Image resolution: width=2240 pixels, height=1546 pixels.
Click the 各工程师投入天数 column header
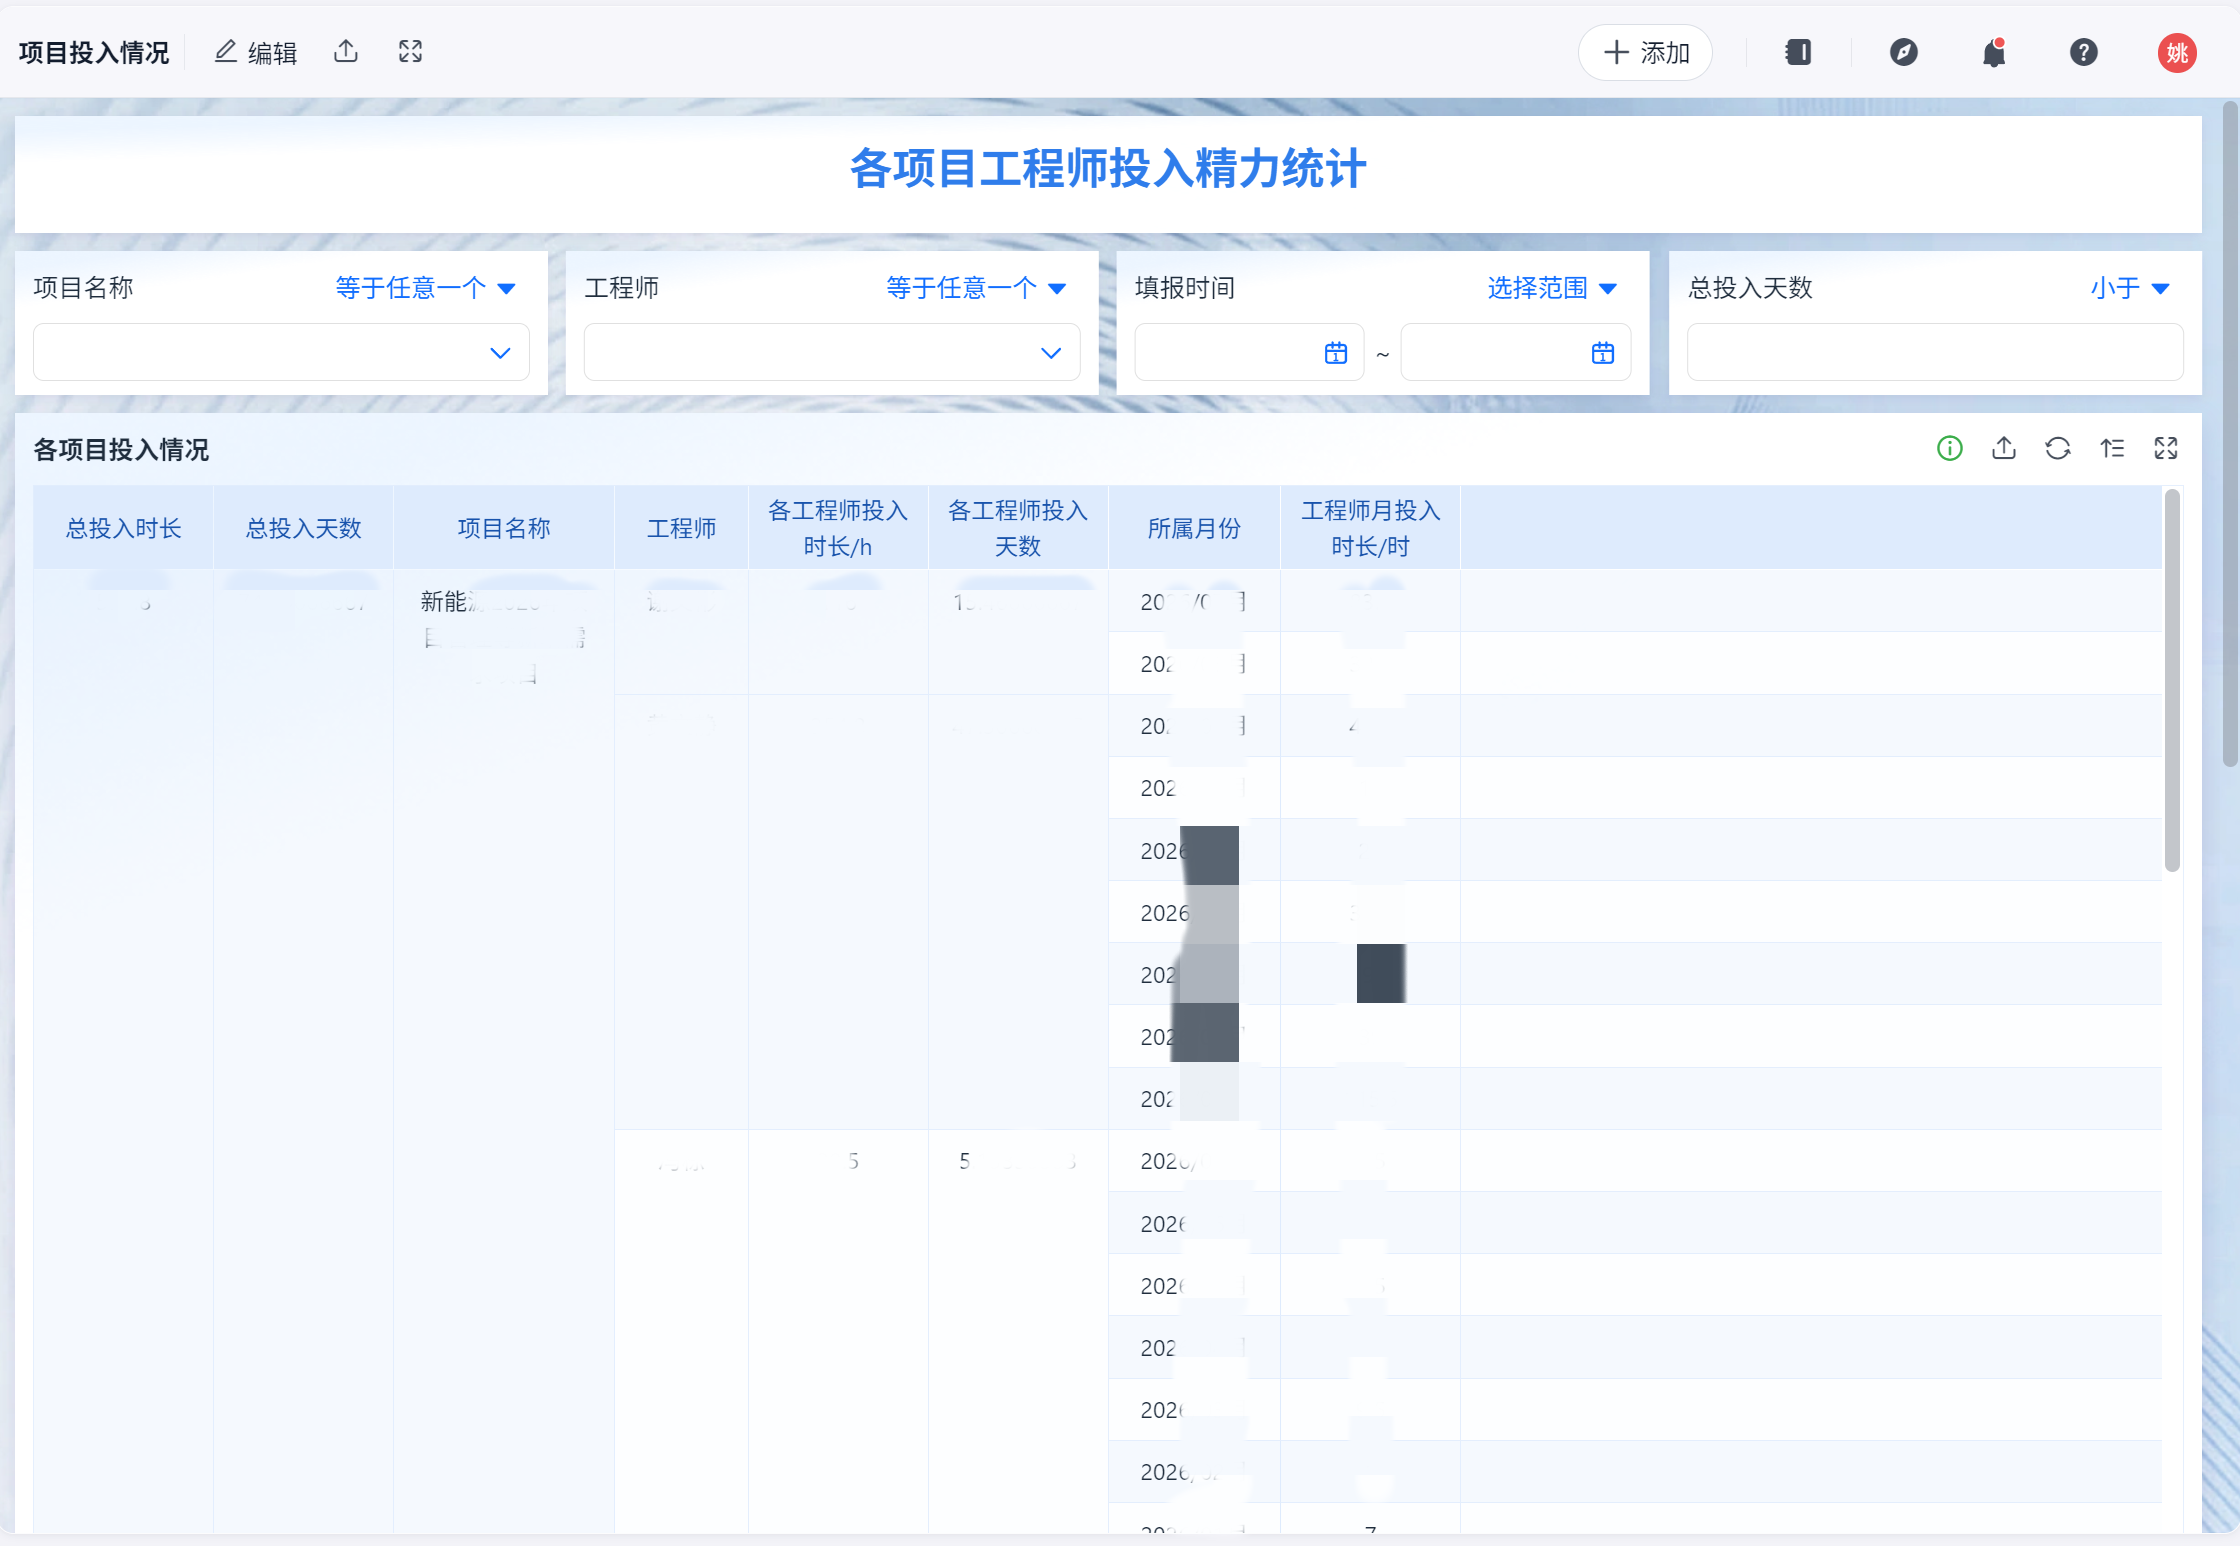(1018, 528)
